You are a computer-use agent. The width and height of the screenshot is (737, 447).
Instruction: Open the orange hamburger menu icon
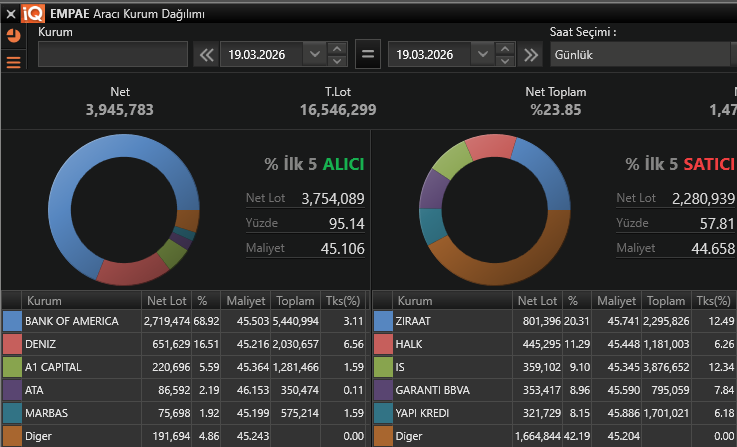13,63
